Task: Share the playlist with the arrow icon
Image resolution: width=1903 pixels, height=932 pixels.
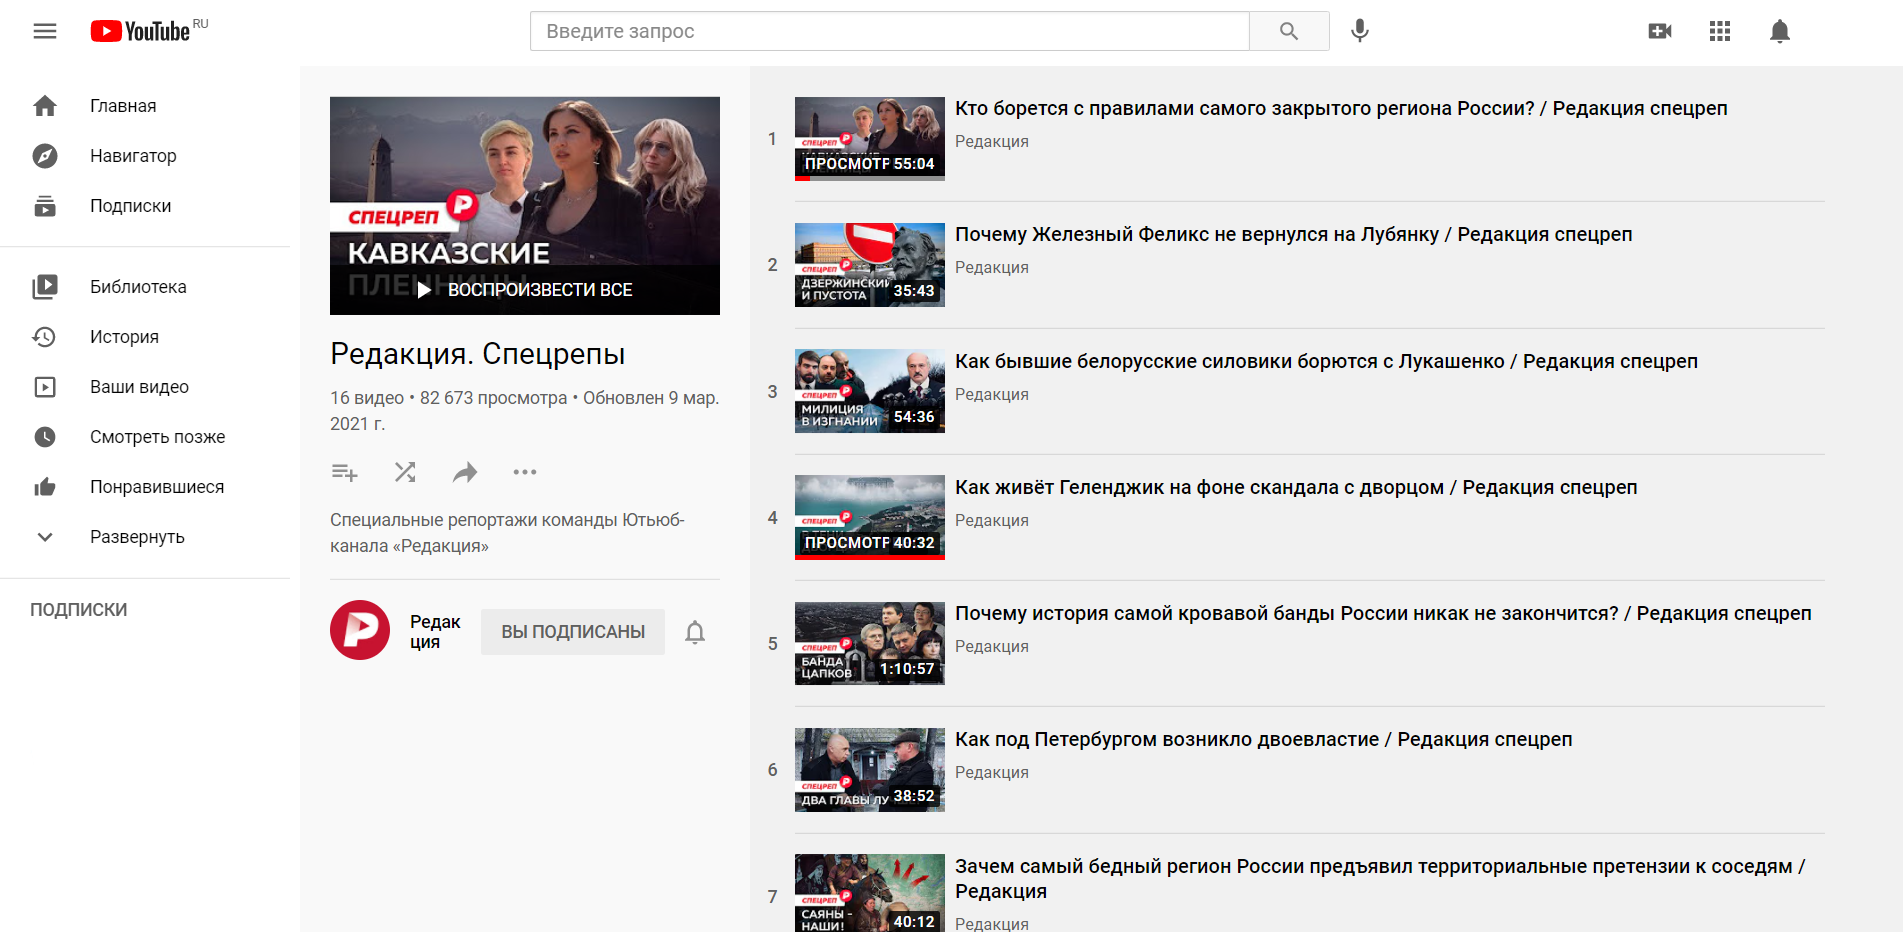Action: click(465, 472)
